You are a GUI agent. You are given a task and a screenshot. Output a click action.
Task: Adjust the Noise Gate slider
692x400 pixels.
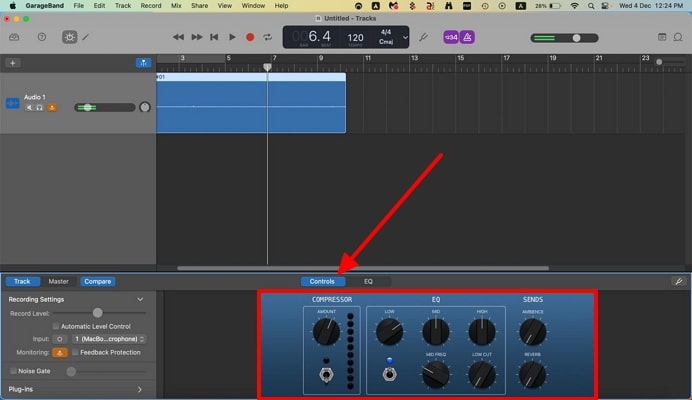(x=106, y=371)
